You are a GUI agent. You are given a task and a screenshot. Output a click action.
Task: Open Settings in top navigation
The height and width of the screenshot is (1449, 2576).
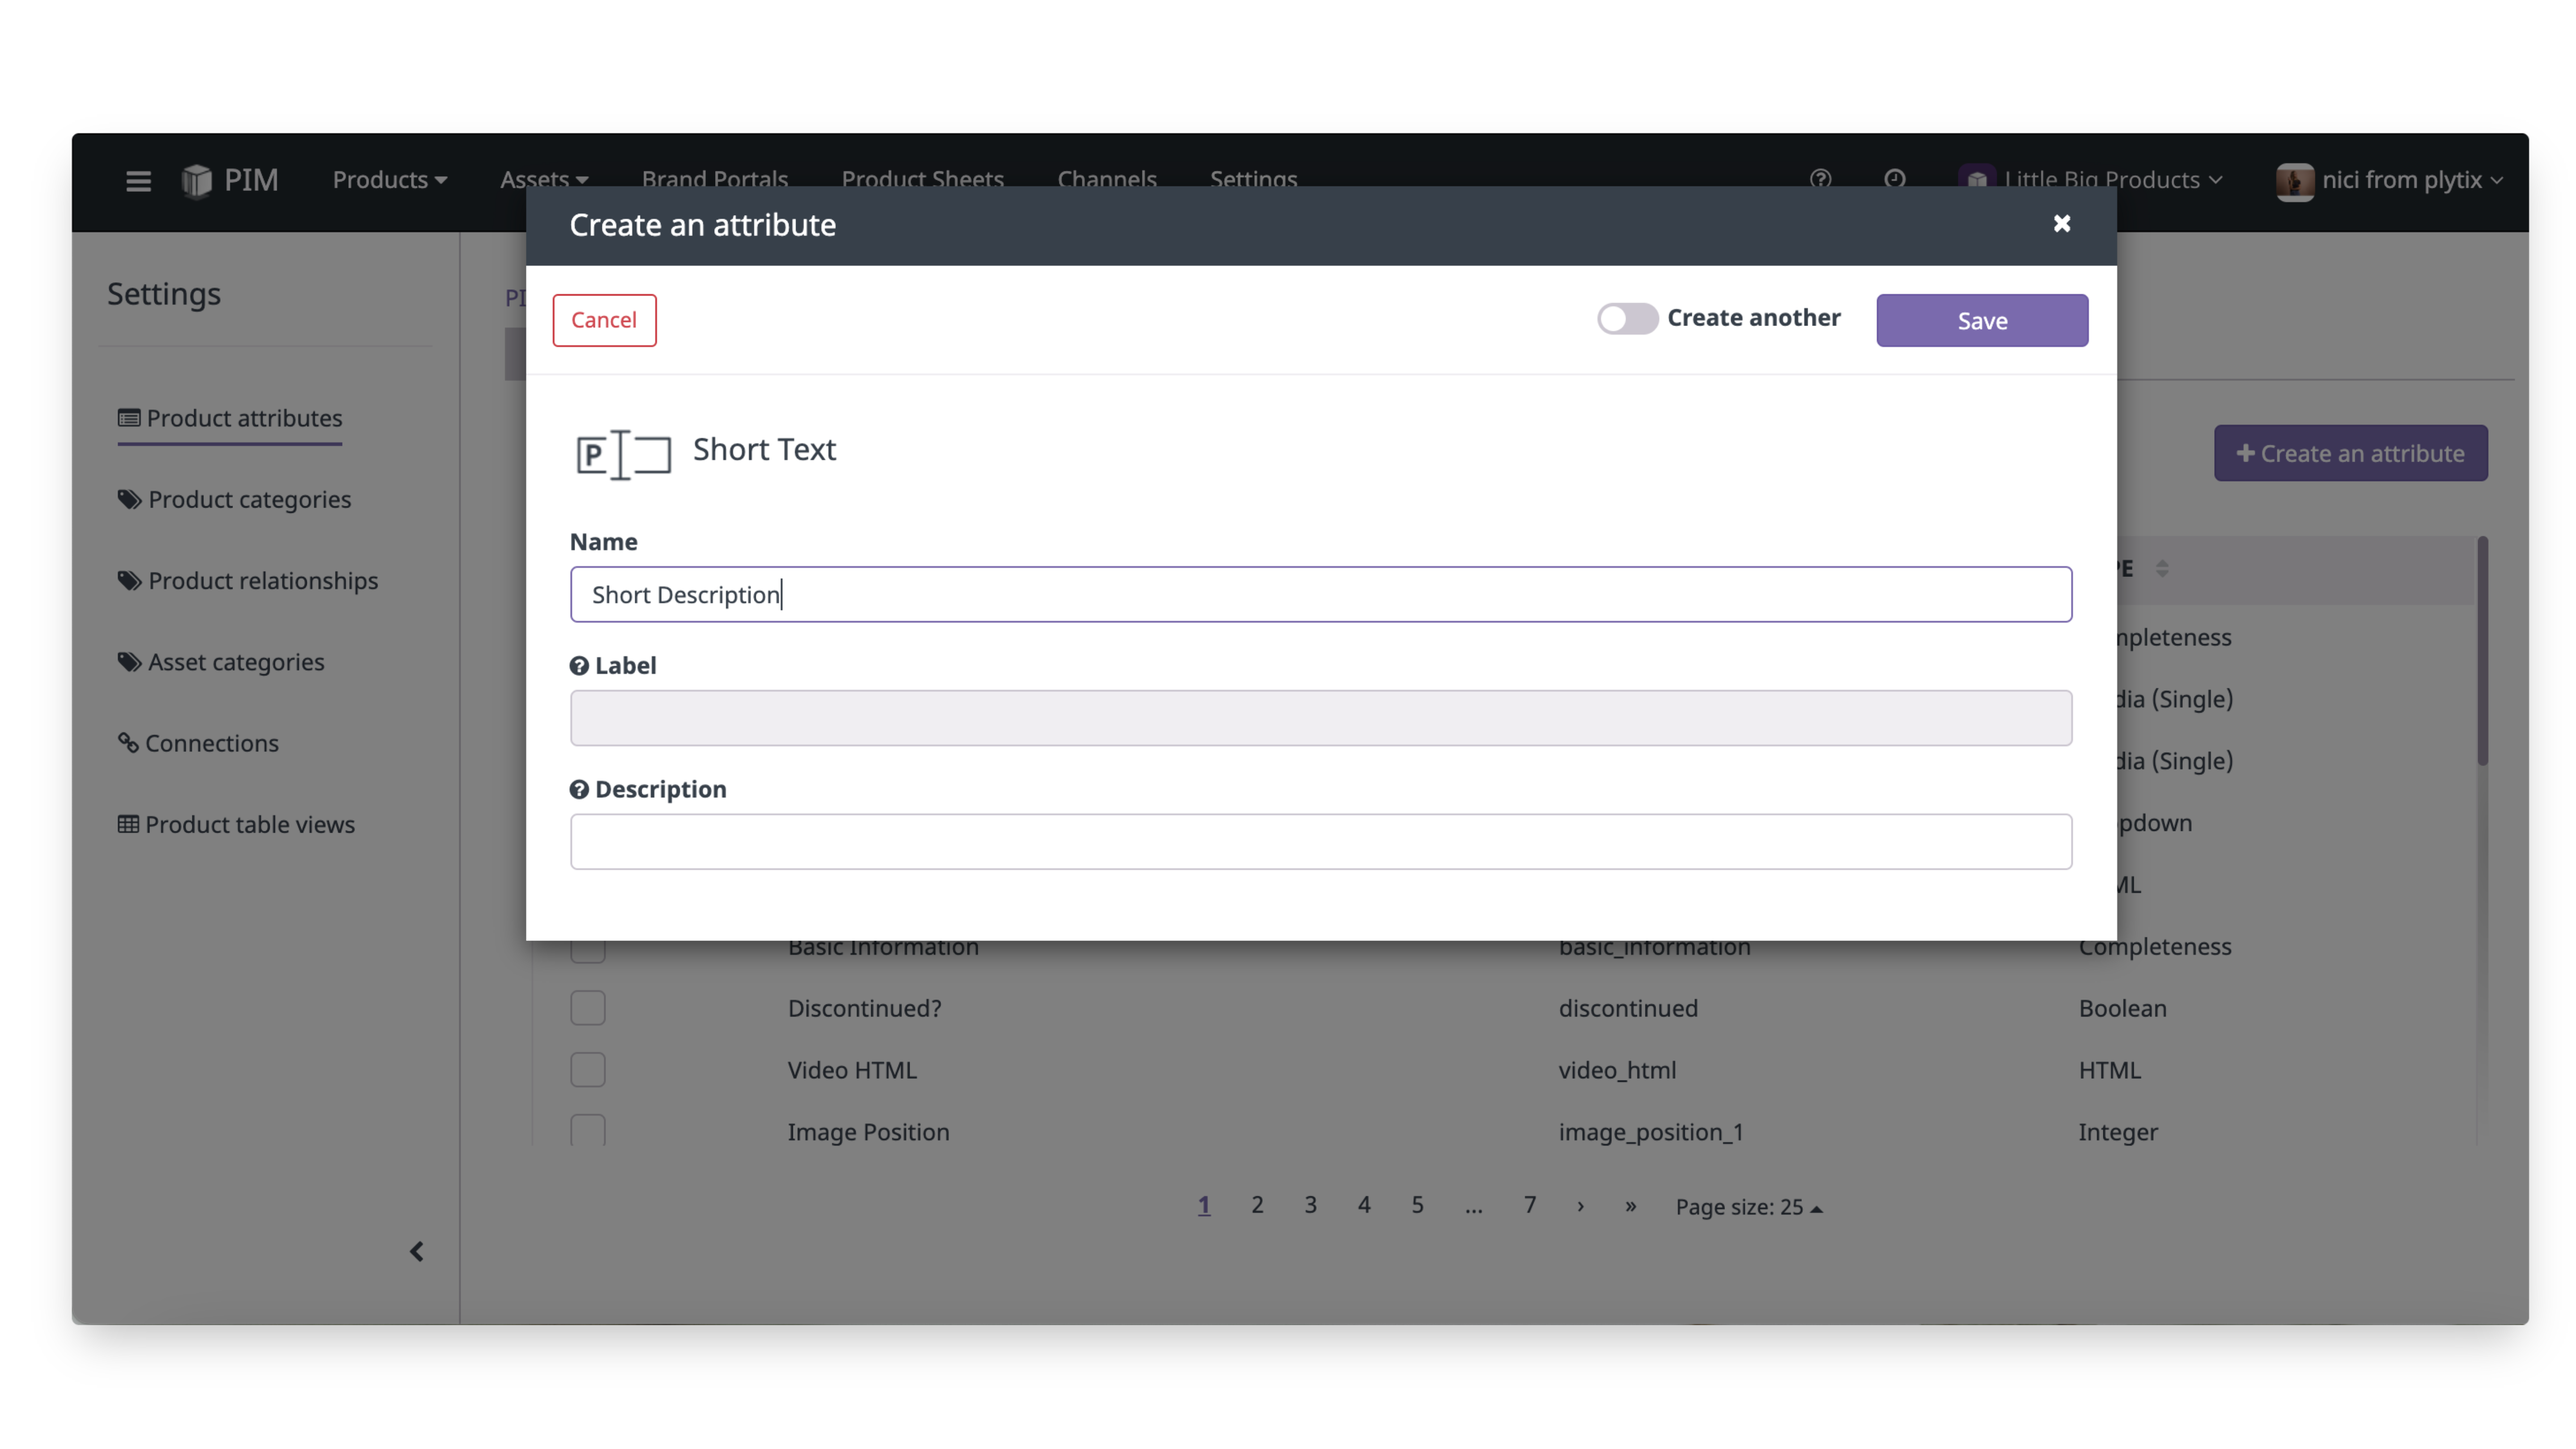click(1253, 180)
